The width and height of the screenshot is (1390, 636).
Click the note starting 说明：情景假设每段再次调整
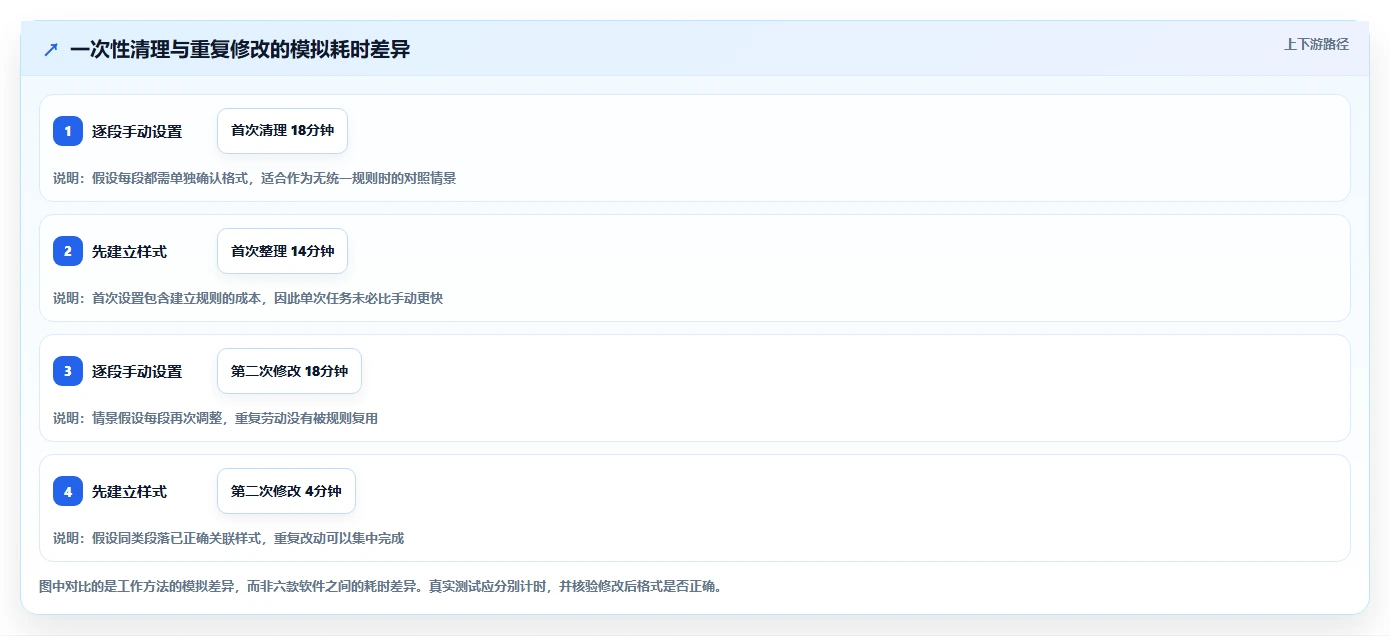(216, 418)
